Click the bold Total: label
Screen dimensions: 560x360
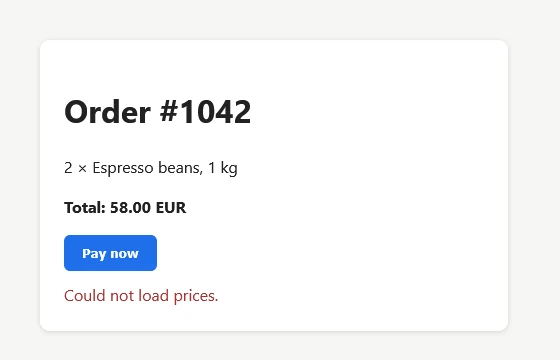(85, 208)
